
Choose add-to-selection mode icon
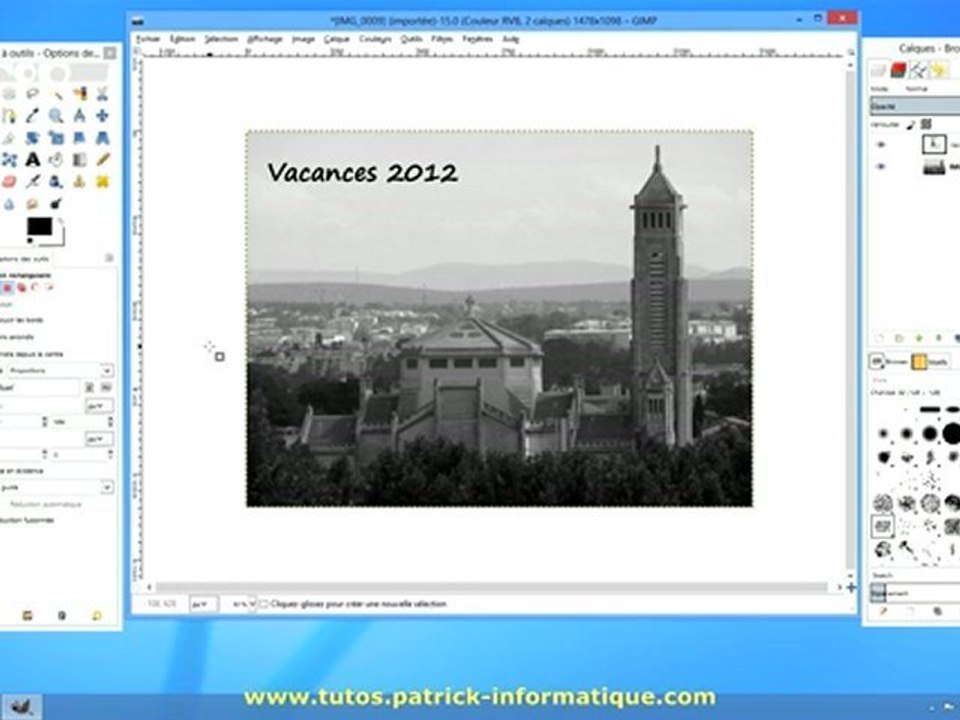click(21, 288)
